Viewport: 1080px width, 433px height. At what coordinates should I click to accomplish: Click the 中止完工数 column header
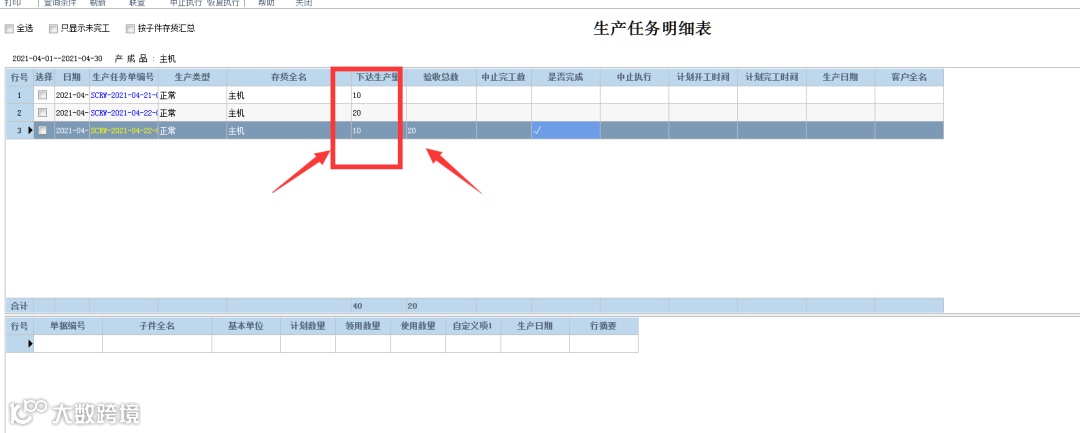point(503,77)
